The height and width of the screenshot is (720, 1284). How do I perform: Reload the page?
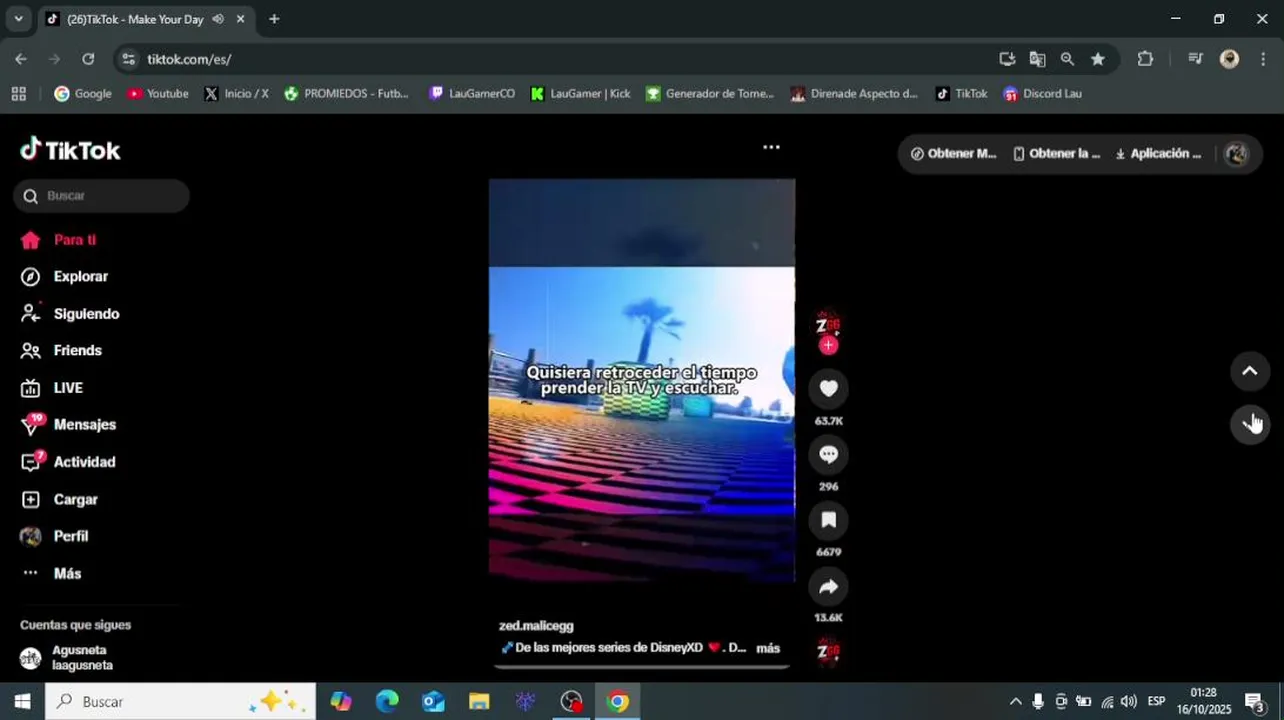tap(88, 59)
